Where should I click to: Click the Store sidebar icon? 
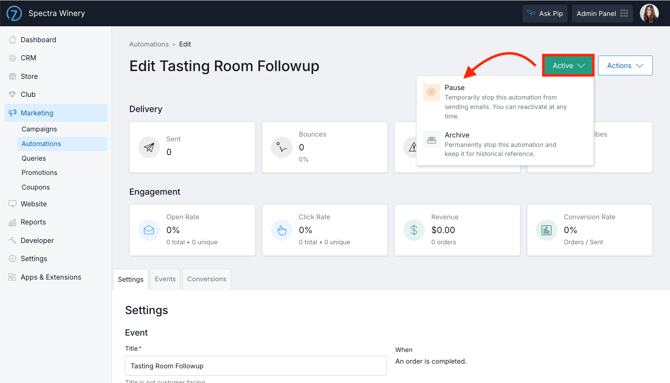(12, 76)
